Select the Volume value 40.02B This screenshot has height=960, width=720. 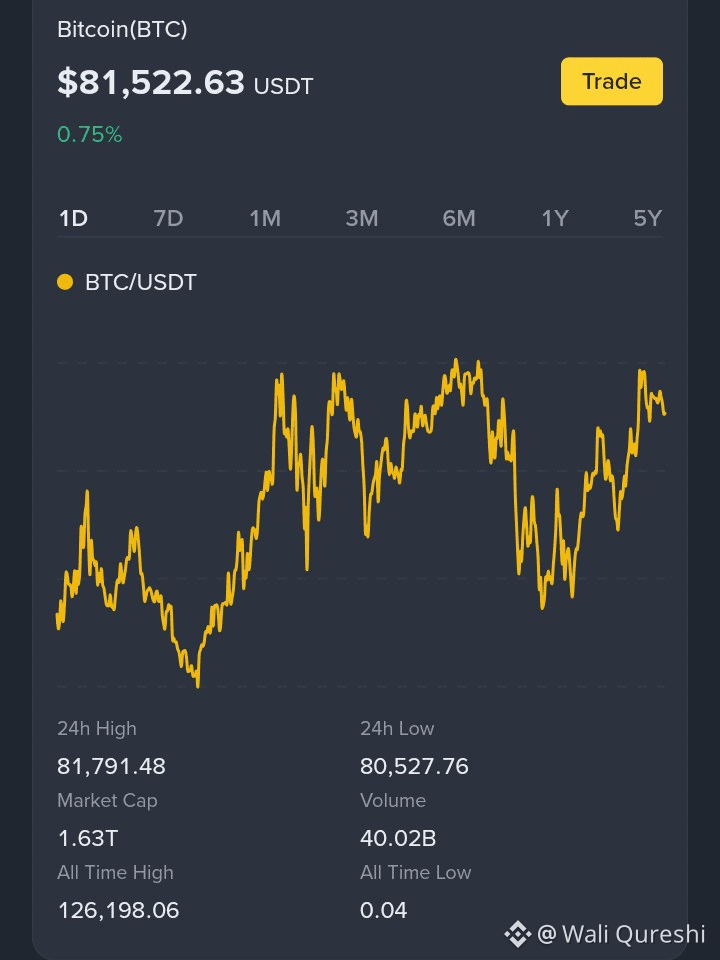(x=398, y=838)
